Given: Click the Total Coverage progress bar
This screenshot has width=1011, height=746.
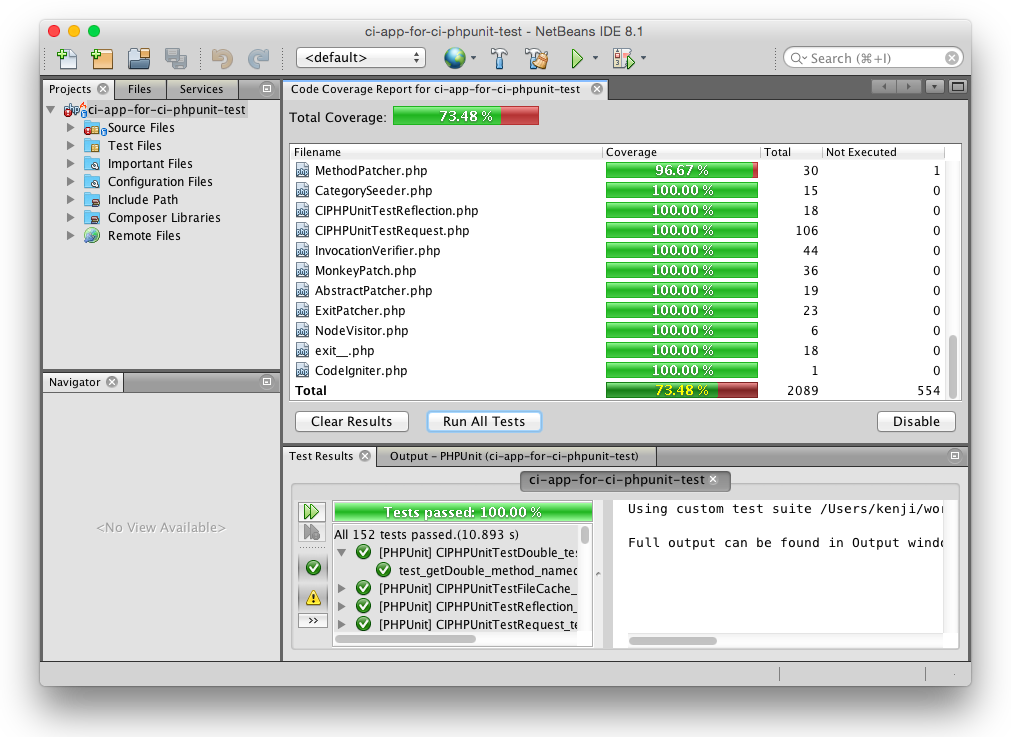Looking at the screenshot, I should (466, 115).
